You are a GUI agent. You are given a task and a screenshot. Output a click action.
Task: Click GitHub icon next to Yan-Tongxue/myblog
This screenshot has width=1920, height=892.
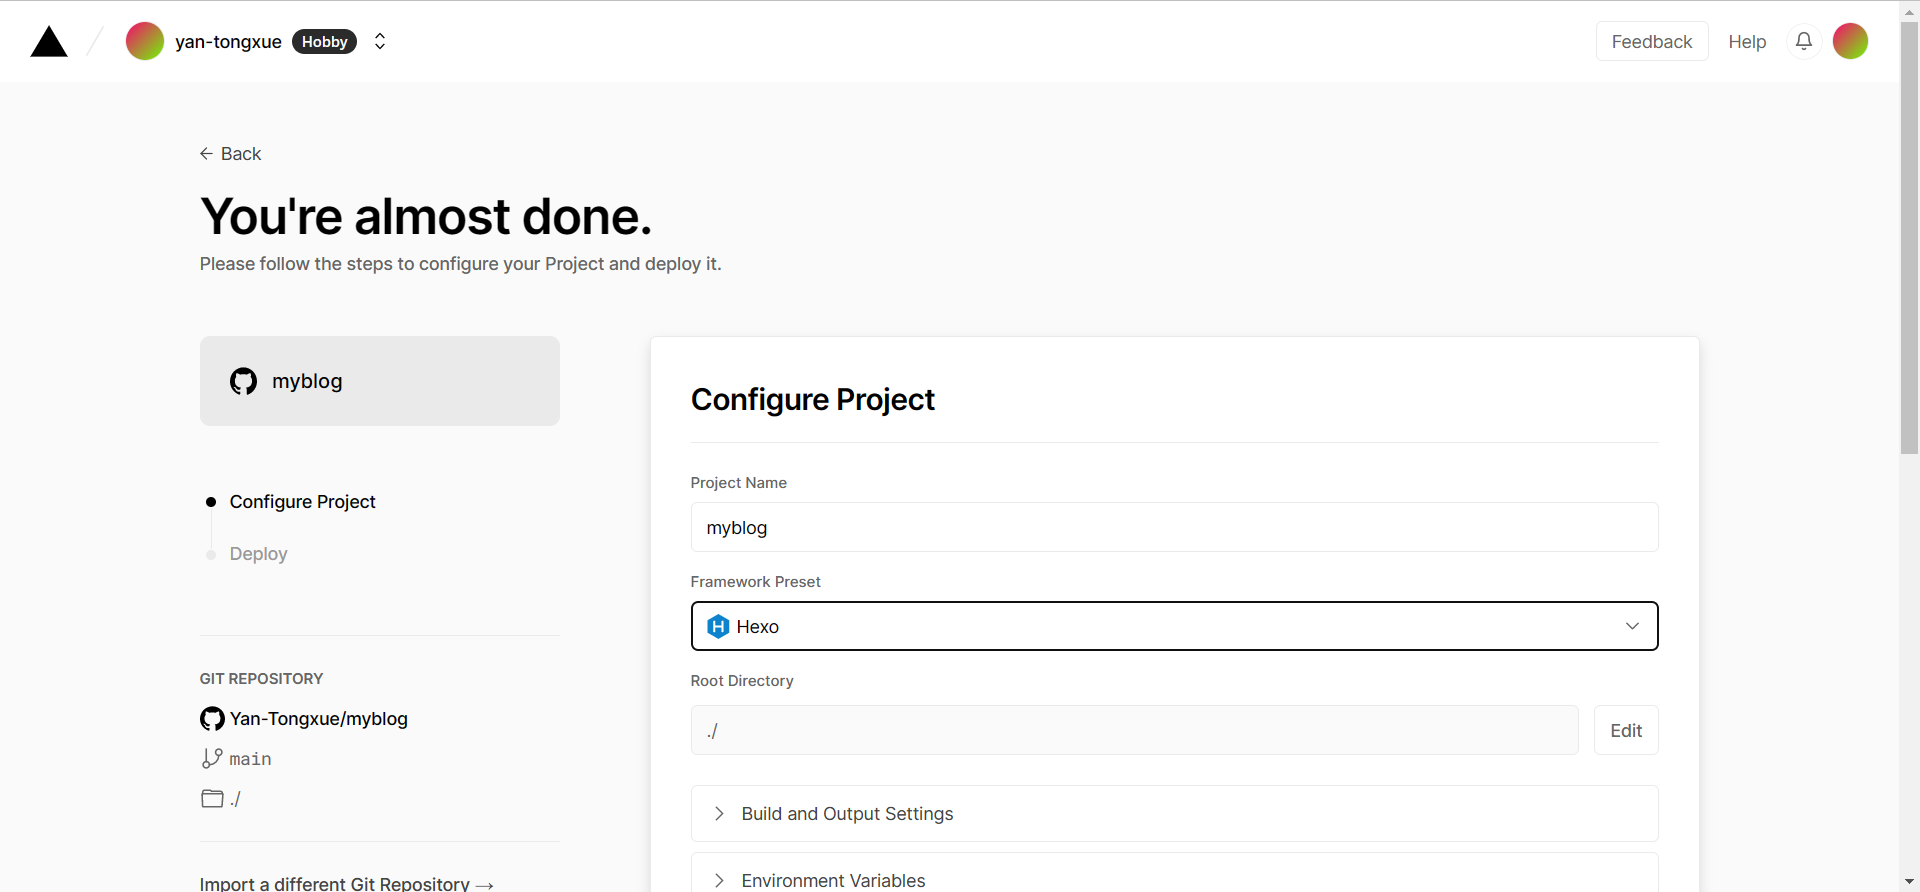[x=212, y=719]
